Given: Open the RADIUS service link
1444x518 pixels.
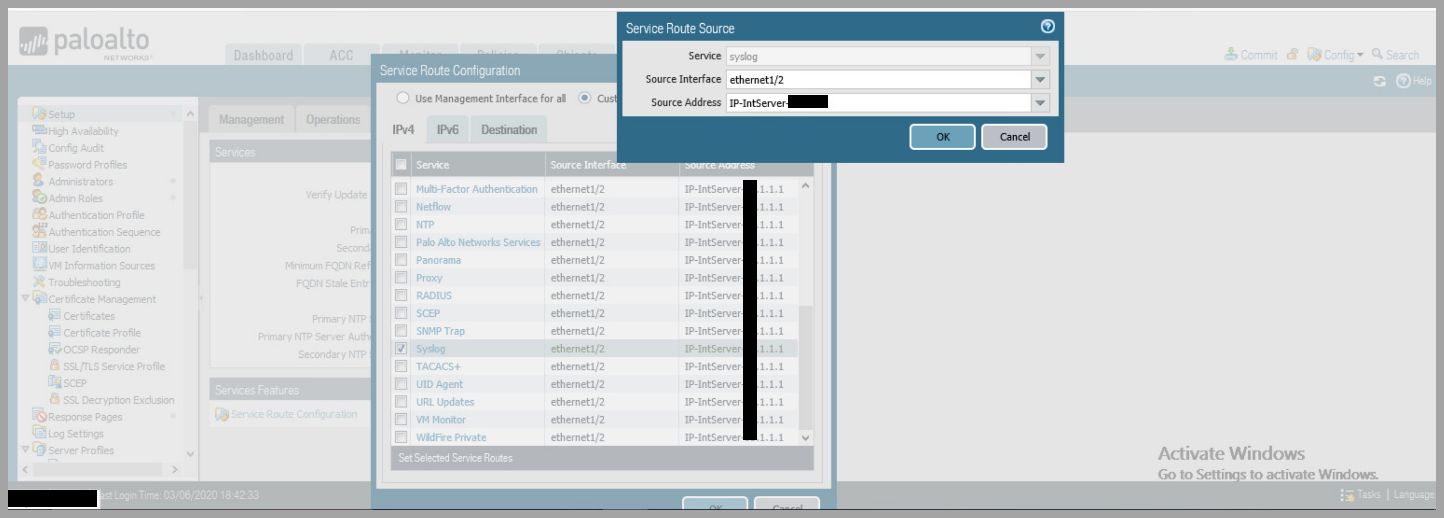Looking at the screenshot, I should click(434, 296).
